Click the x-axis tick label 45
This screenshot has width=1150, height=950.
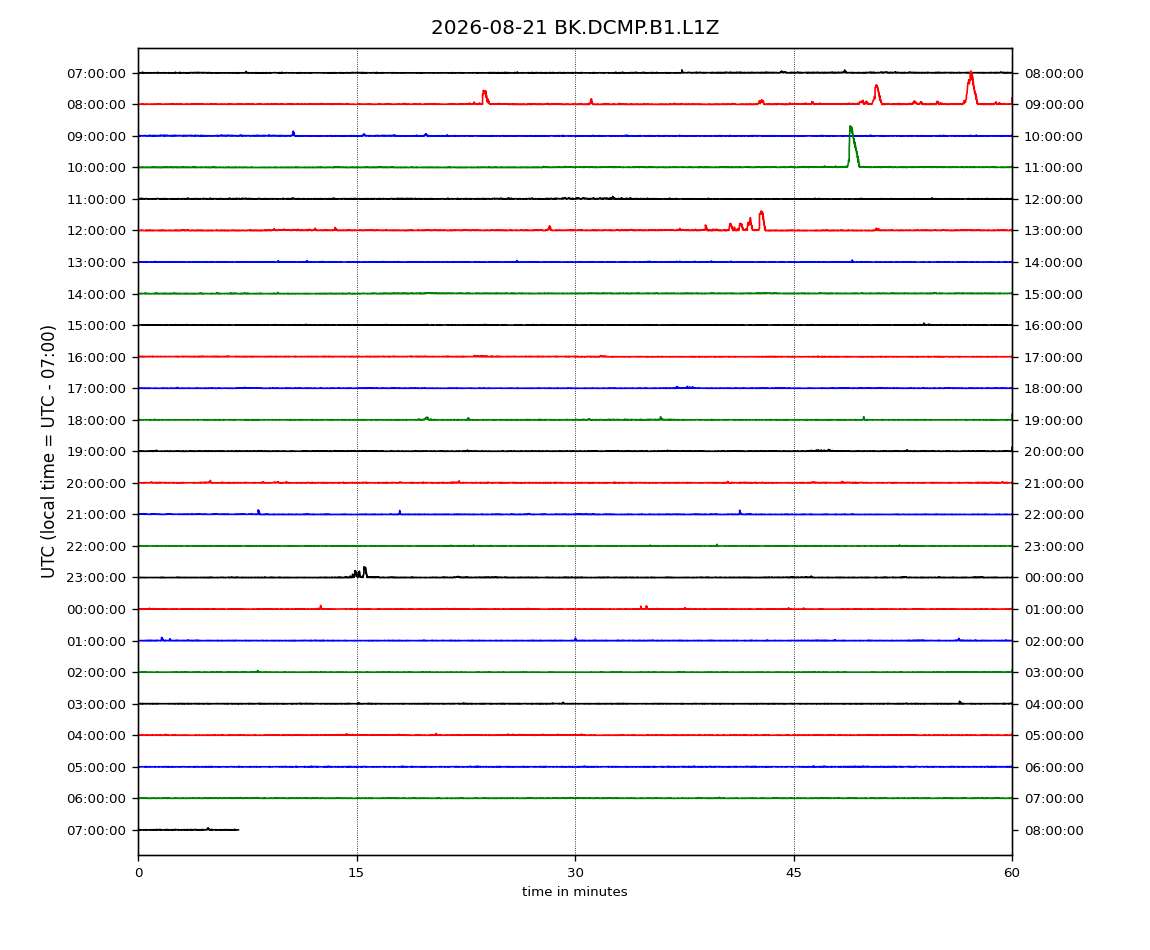(794, 873)
